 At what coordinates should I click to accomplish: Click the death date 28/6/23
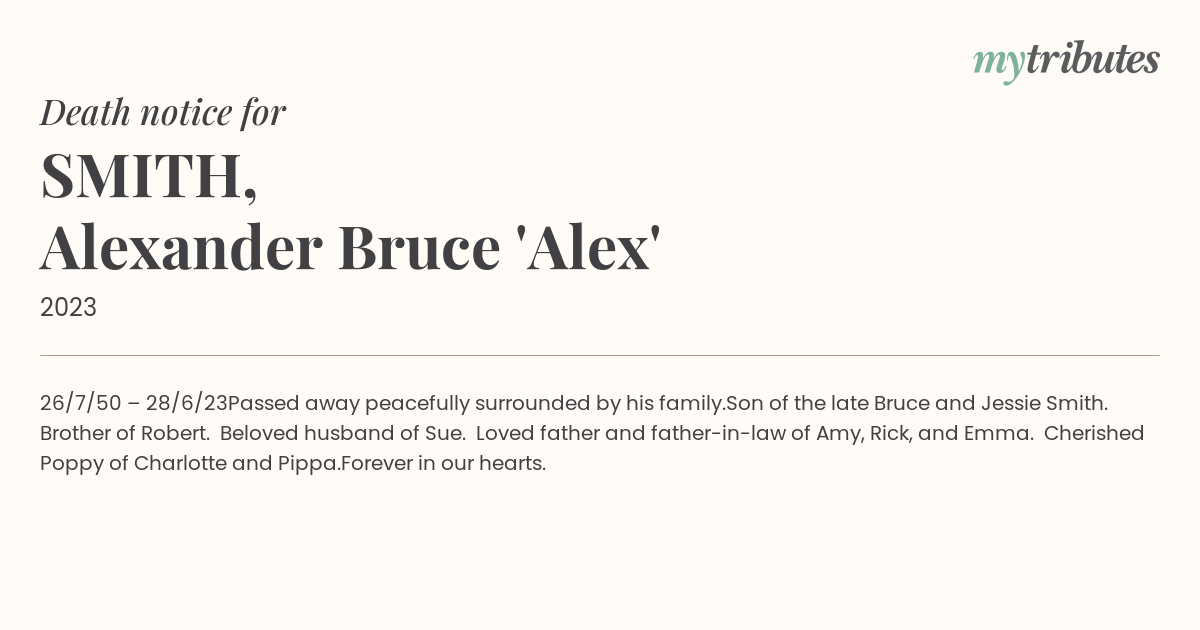(187, 404)
